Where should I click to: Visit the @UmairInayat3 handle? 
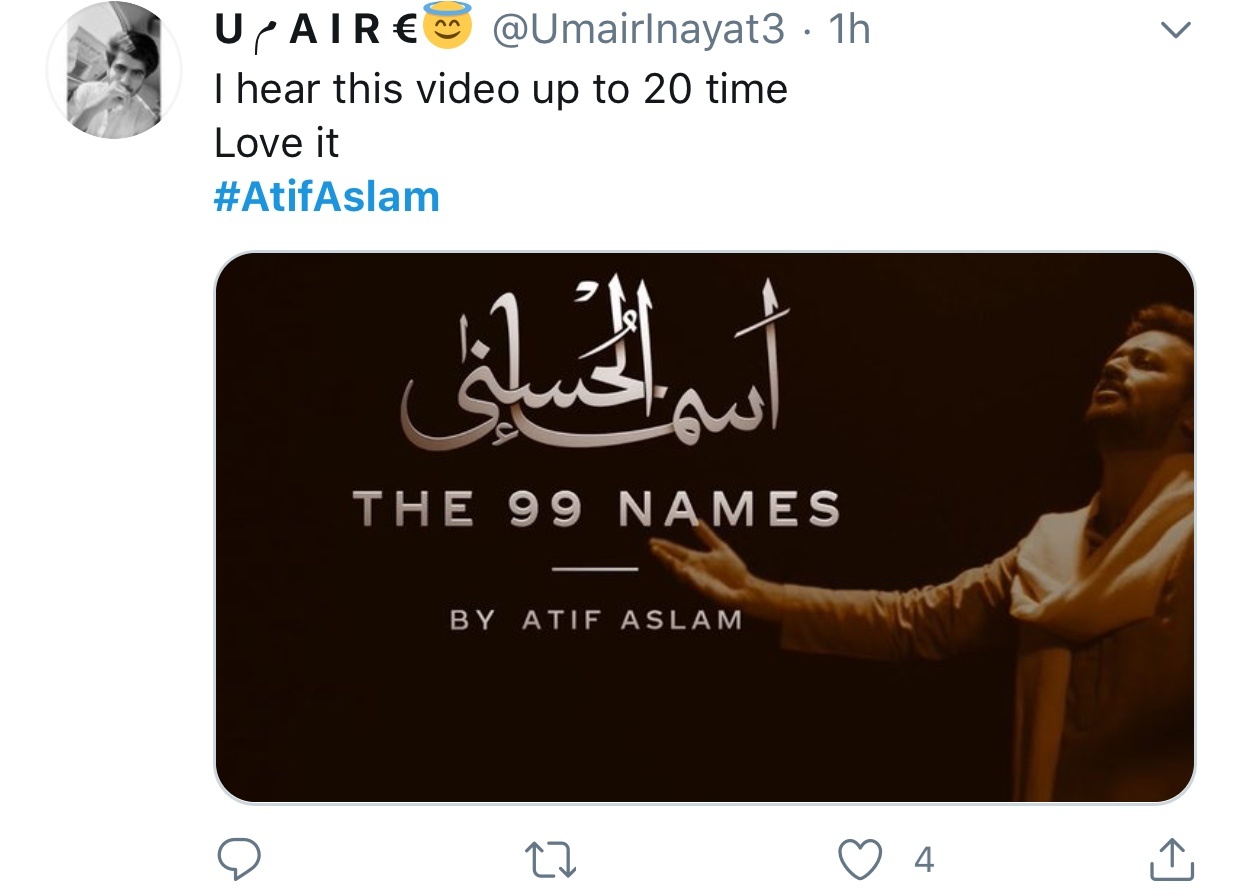click(x=636, y=31)
